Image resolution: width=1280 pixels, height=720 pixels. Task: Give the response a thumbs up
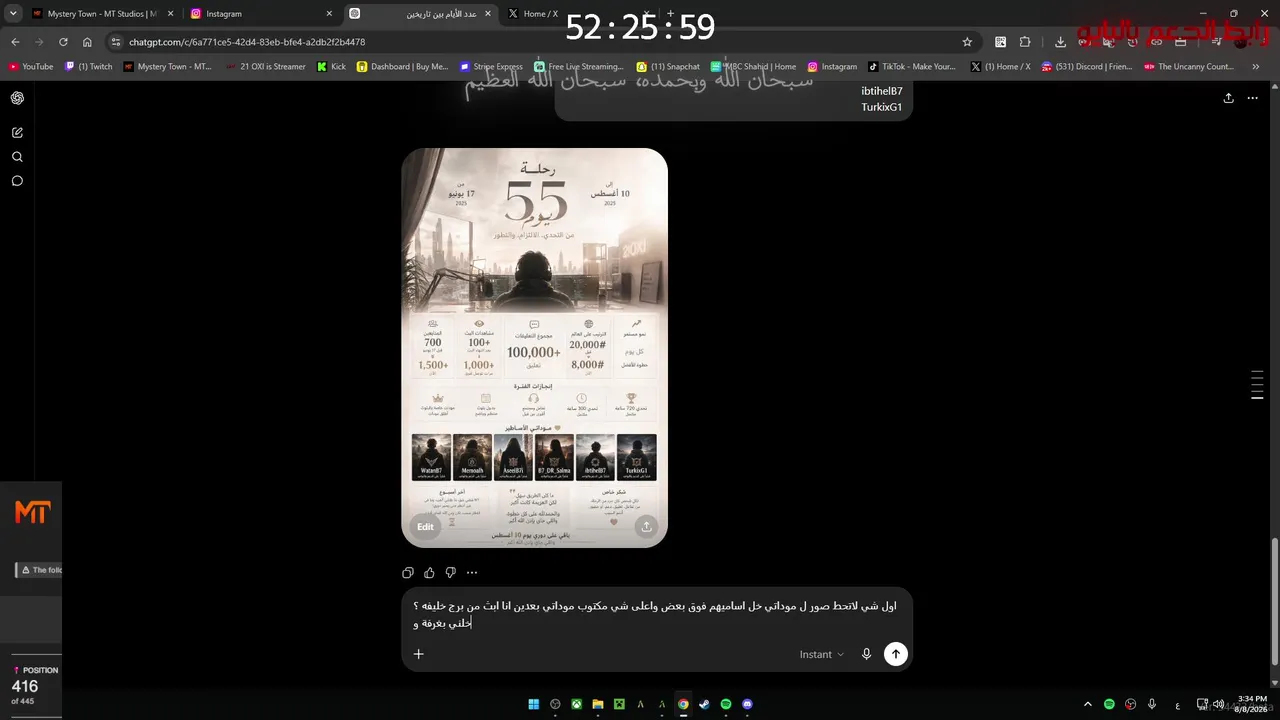coord(429,573)
